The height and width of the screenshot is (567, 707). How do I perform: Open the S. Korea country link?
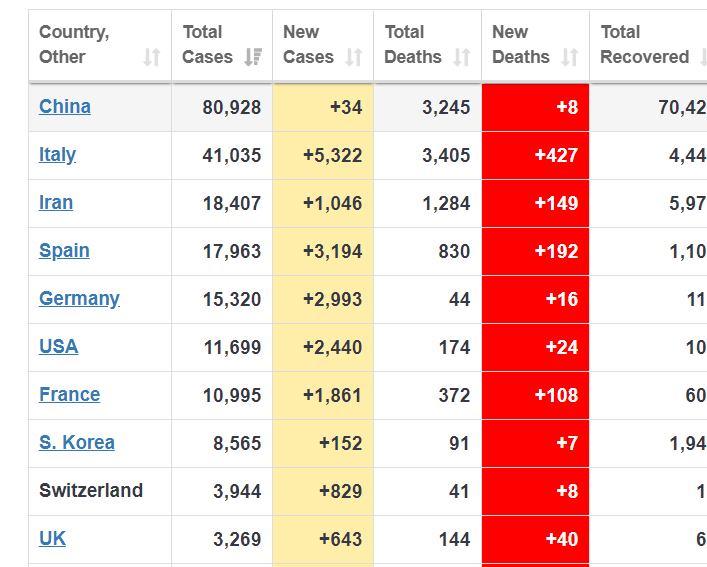77,443
